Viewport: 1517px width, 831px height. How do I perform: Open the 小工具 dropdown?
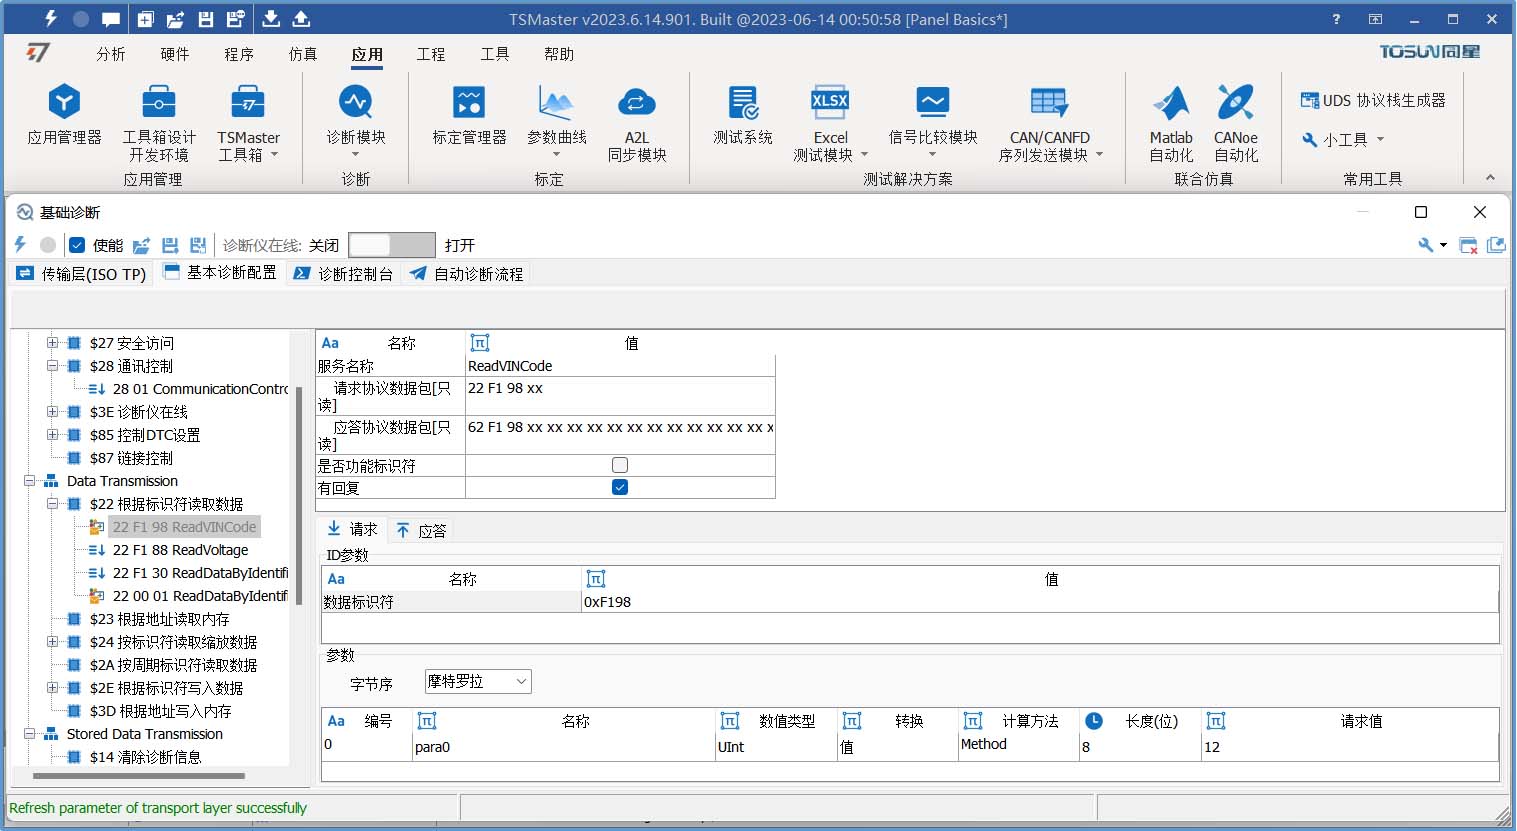1344,140
